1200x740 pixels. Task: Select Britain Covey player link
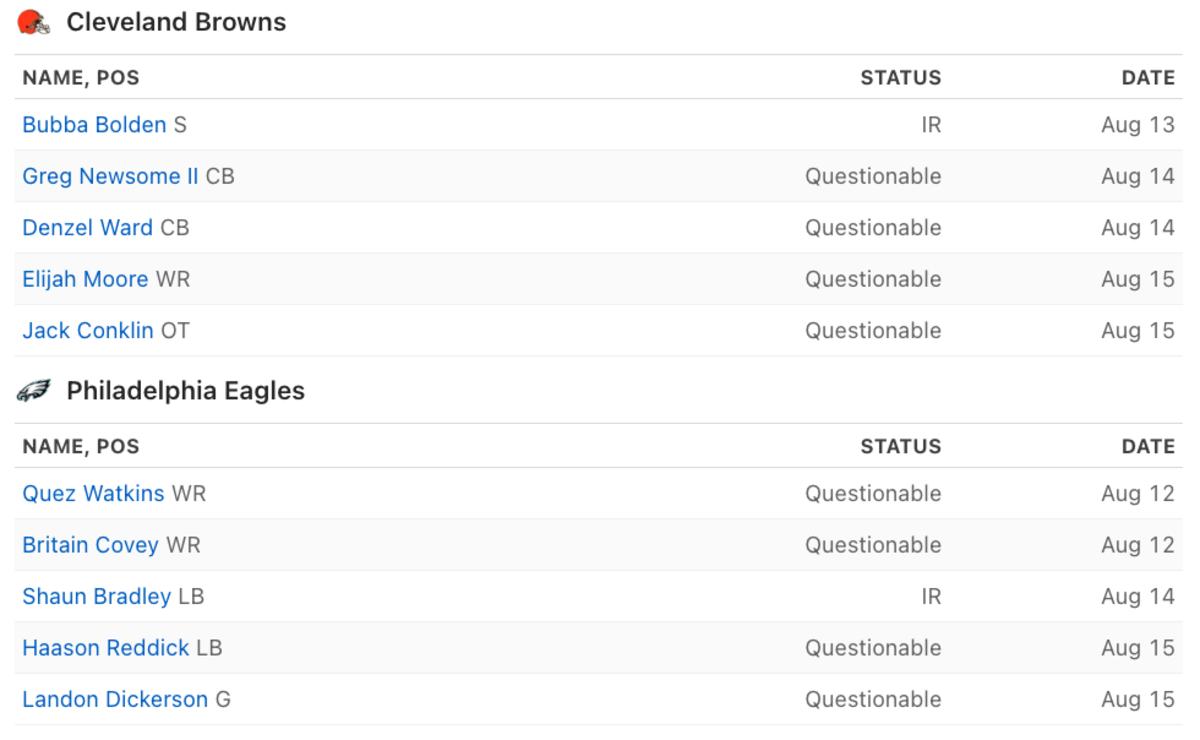tap(90, 545)
